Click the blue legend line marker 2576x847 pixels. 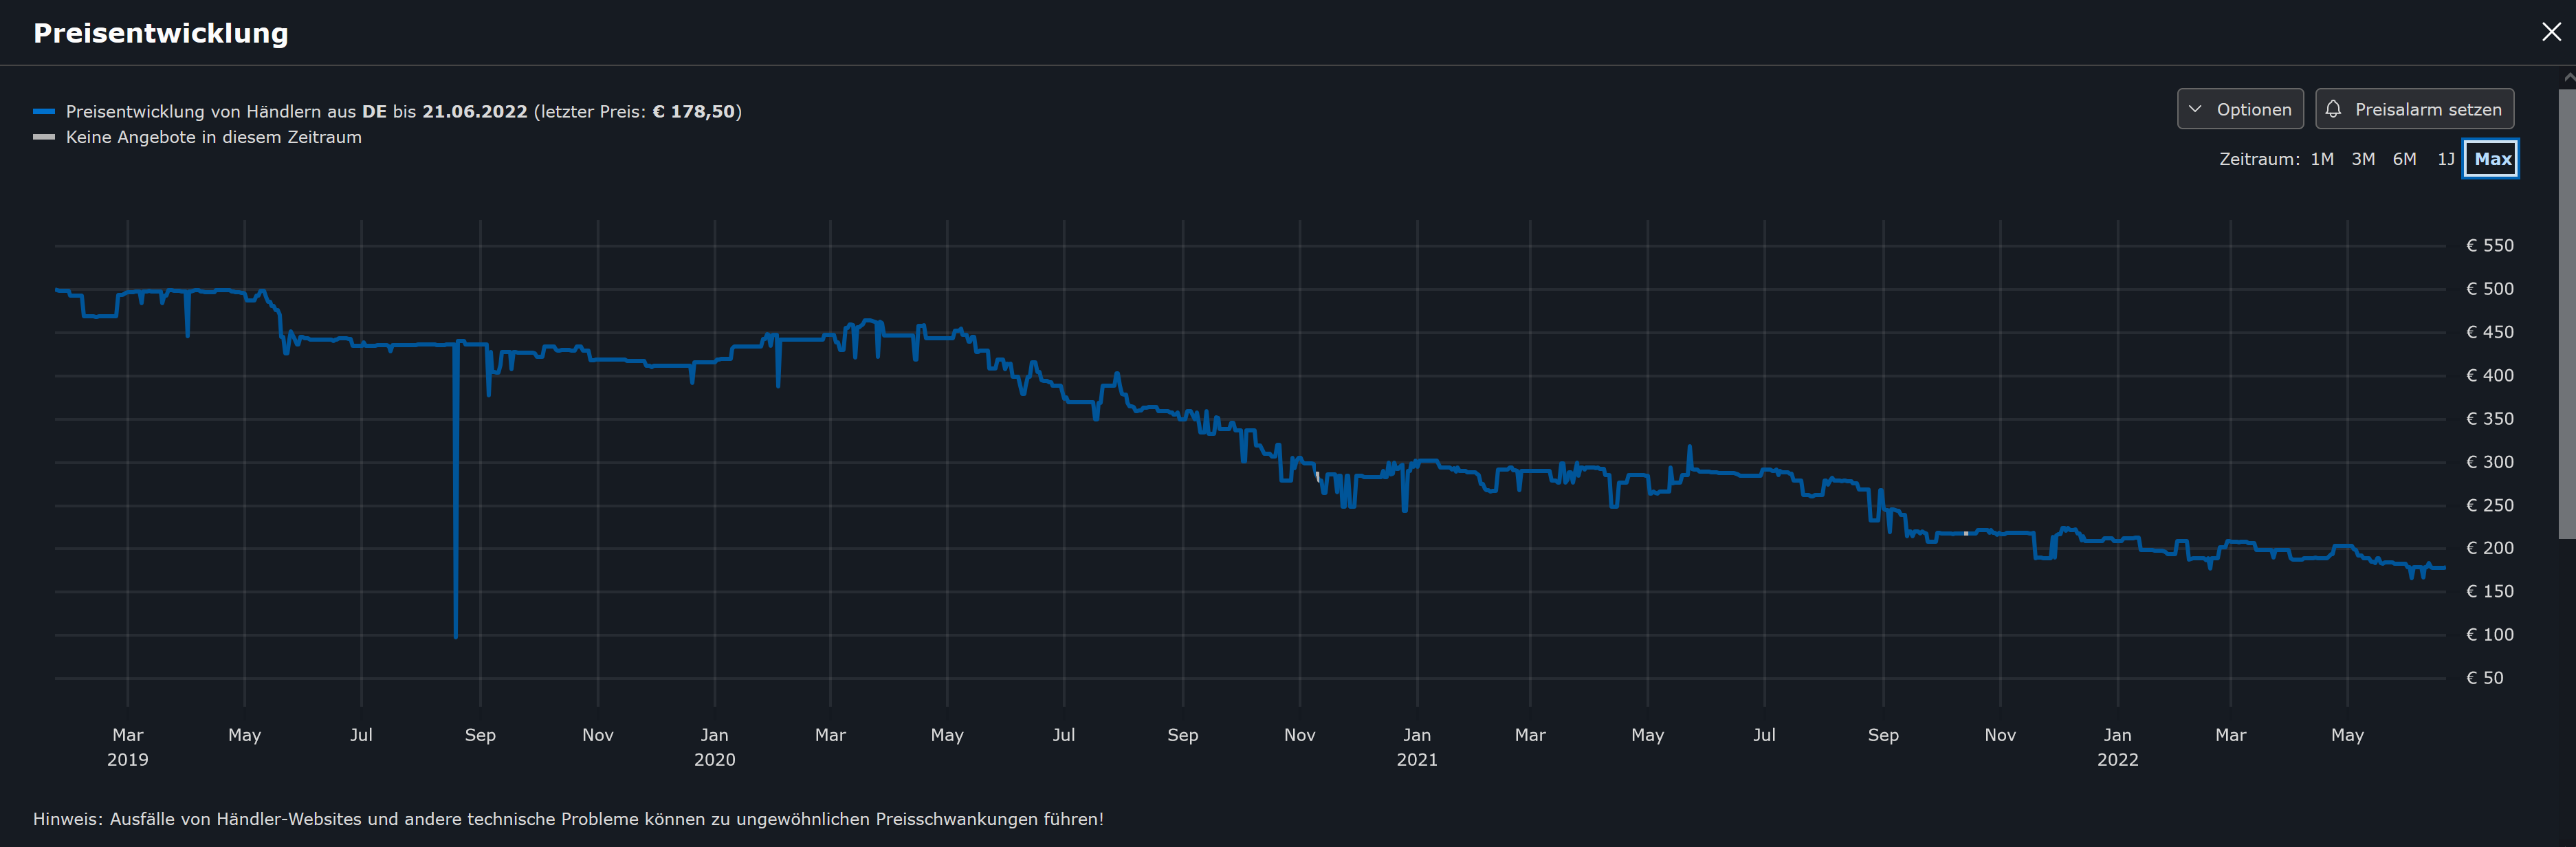coord(44,112)
